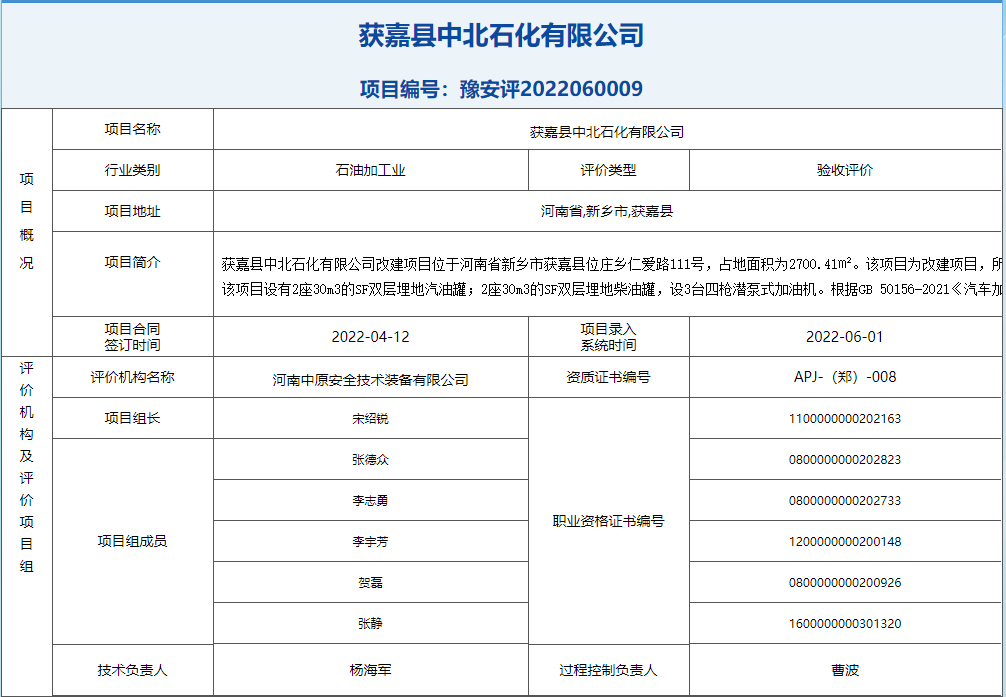This screenshot has width=1006, height=697.
Task: Select certificate number 1100000000202163
Action: point(845,418)
